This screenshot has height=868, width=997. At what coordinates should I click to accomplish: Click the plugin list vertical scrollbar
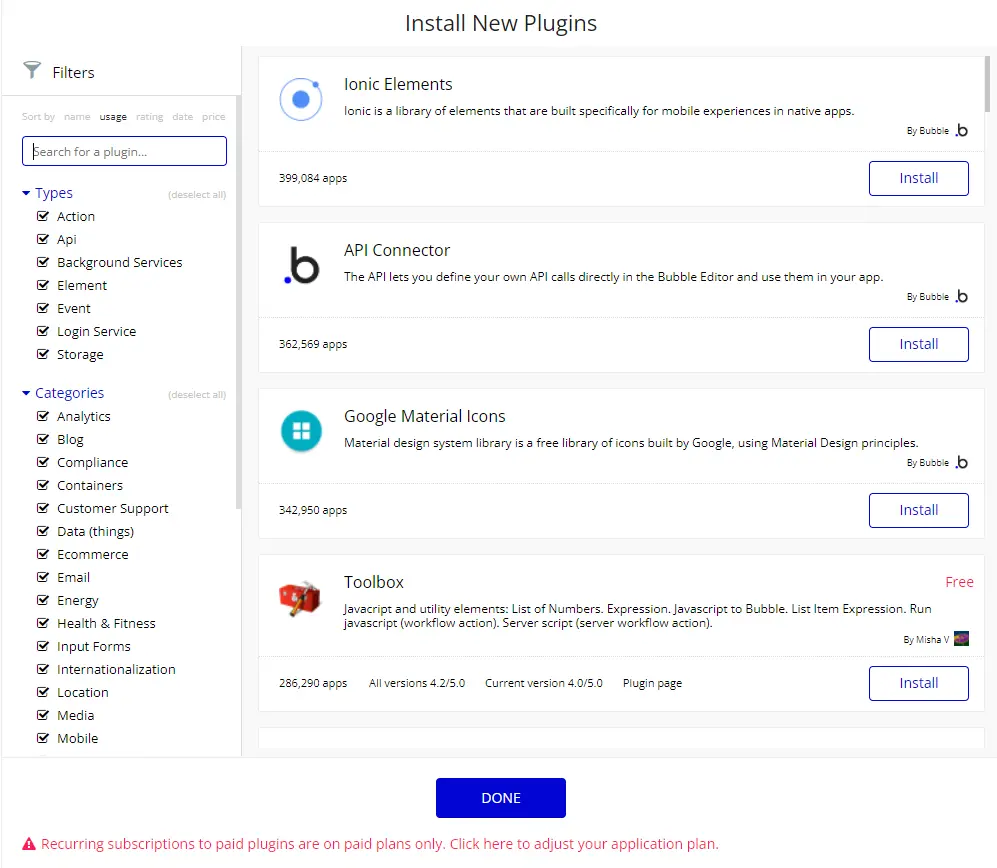(987, 84)
